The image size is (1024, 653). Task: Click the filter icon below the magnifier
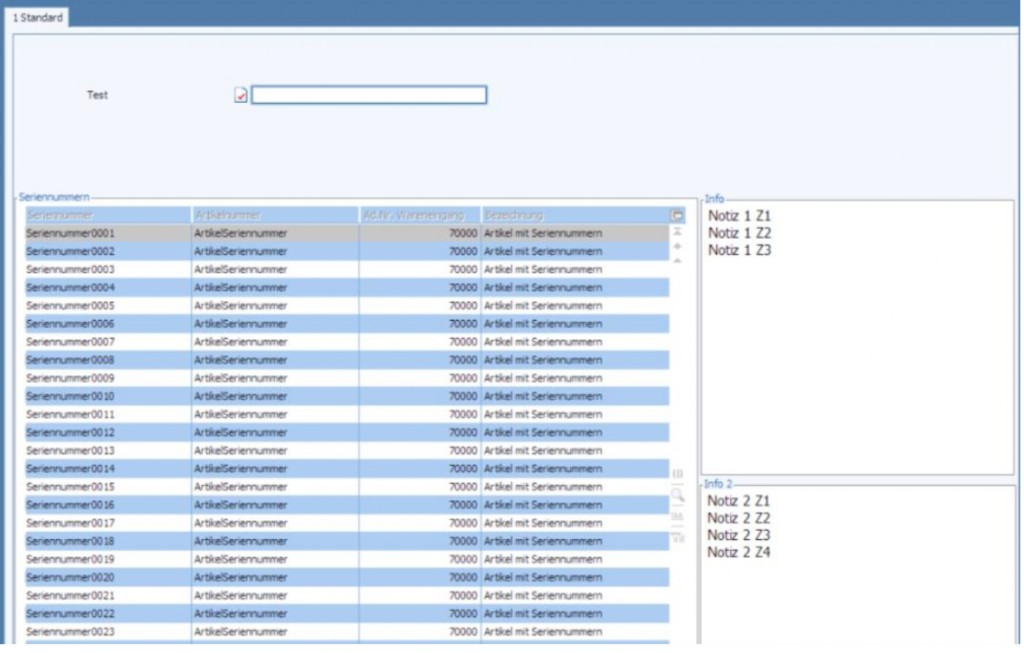tap(677, 517)
